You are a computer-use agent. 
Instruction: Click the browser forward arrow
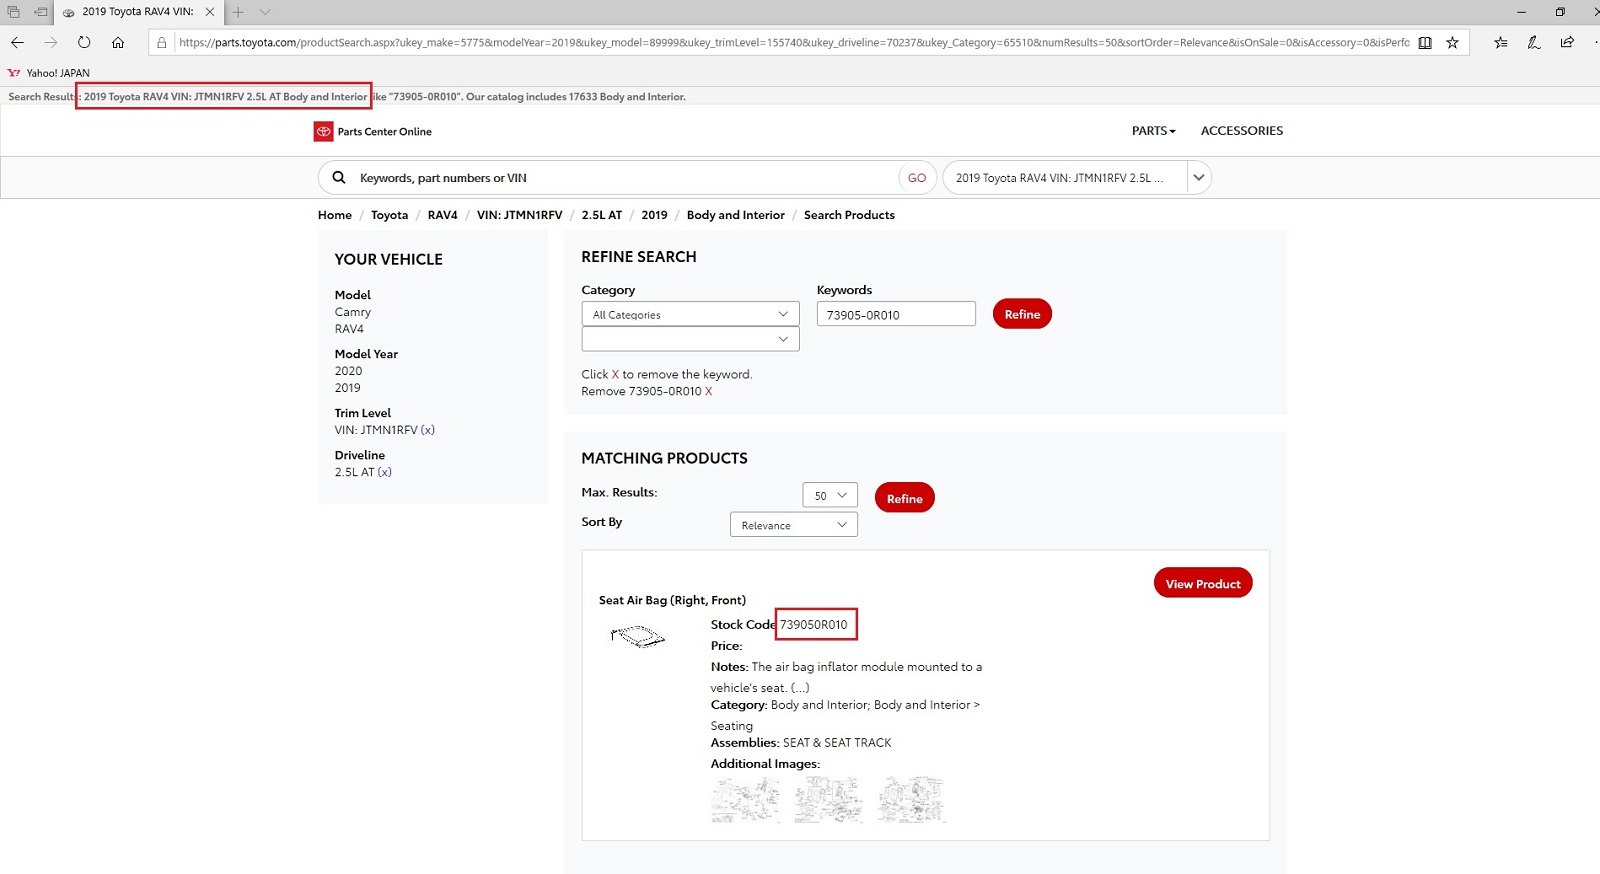(x=50, y=42)
